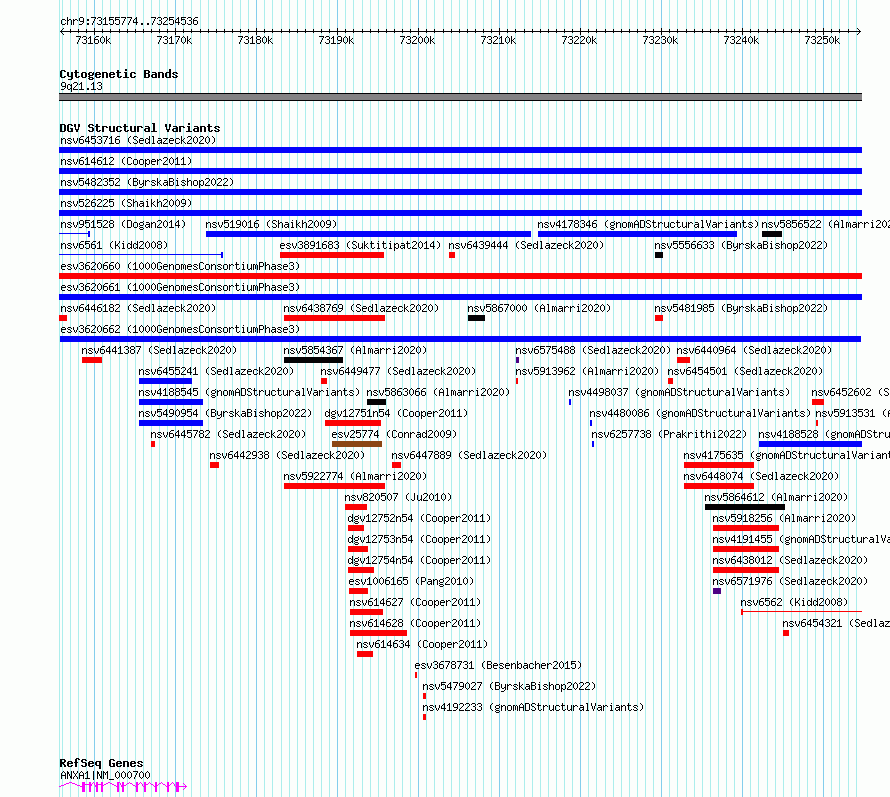890x797 pixels.
Task: Click the nsv5490954 (ByrskaBishop2022) blue bar
Action: (171, 423)
